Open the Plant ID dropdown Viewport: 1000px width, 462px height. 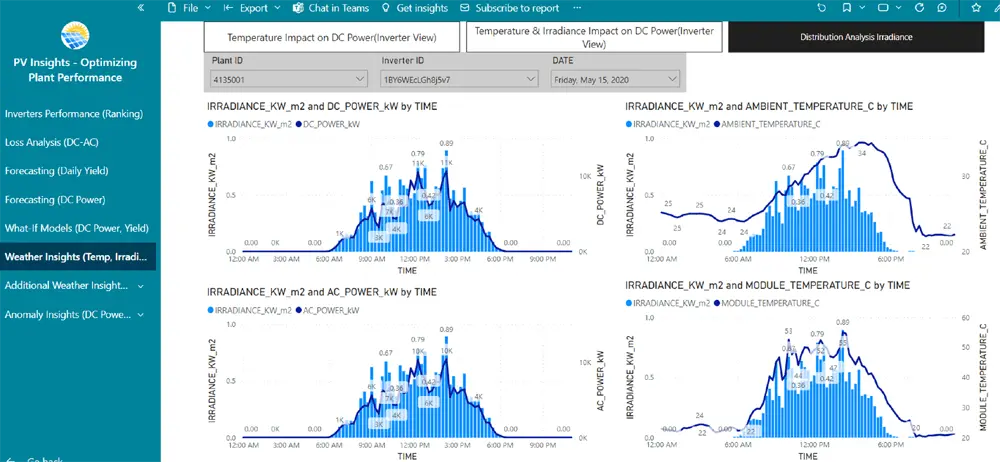(274, 78)
